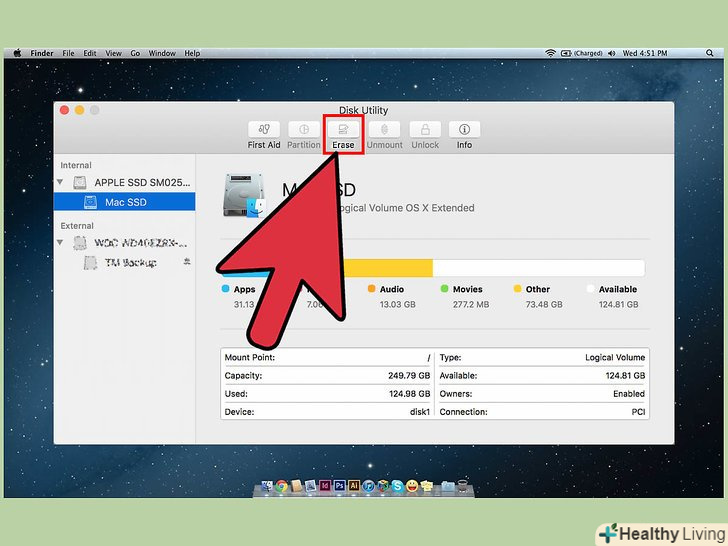Click the volume speaker menu bar icon
This screenshot has width=728, height=546.
click(x=611, y=53)
